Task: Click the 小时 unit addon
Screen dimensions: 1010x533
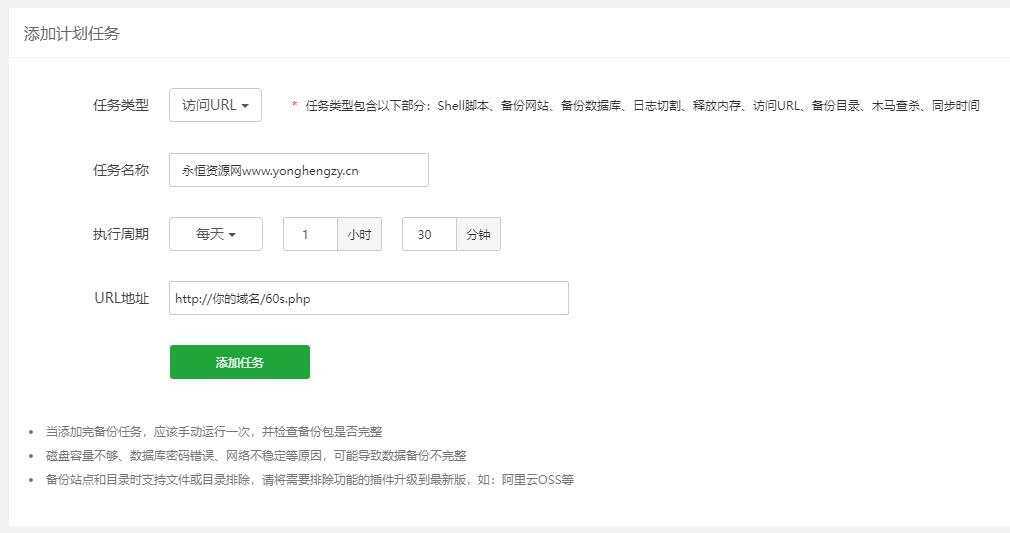Action: click(359, 234)
